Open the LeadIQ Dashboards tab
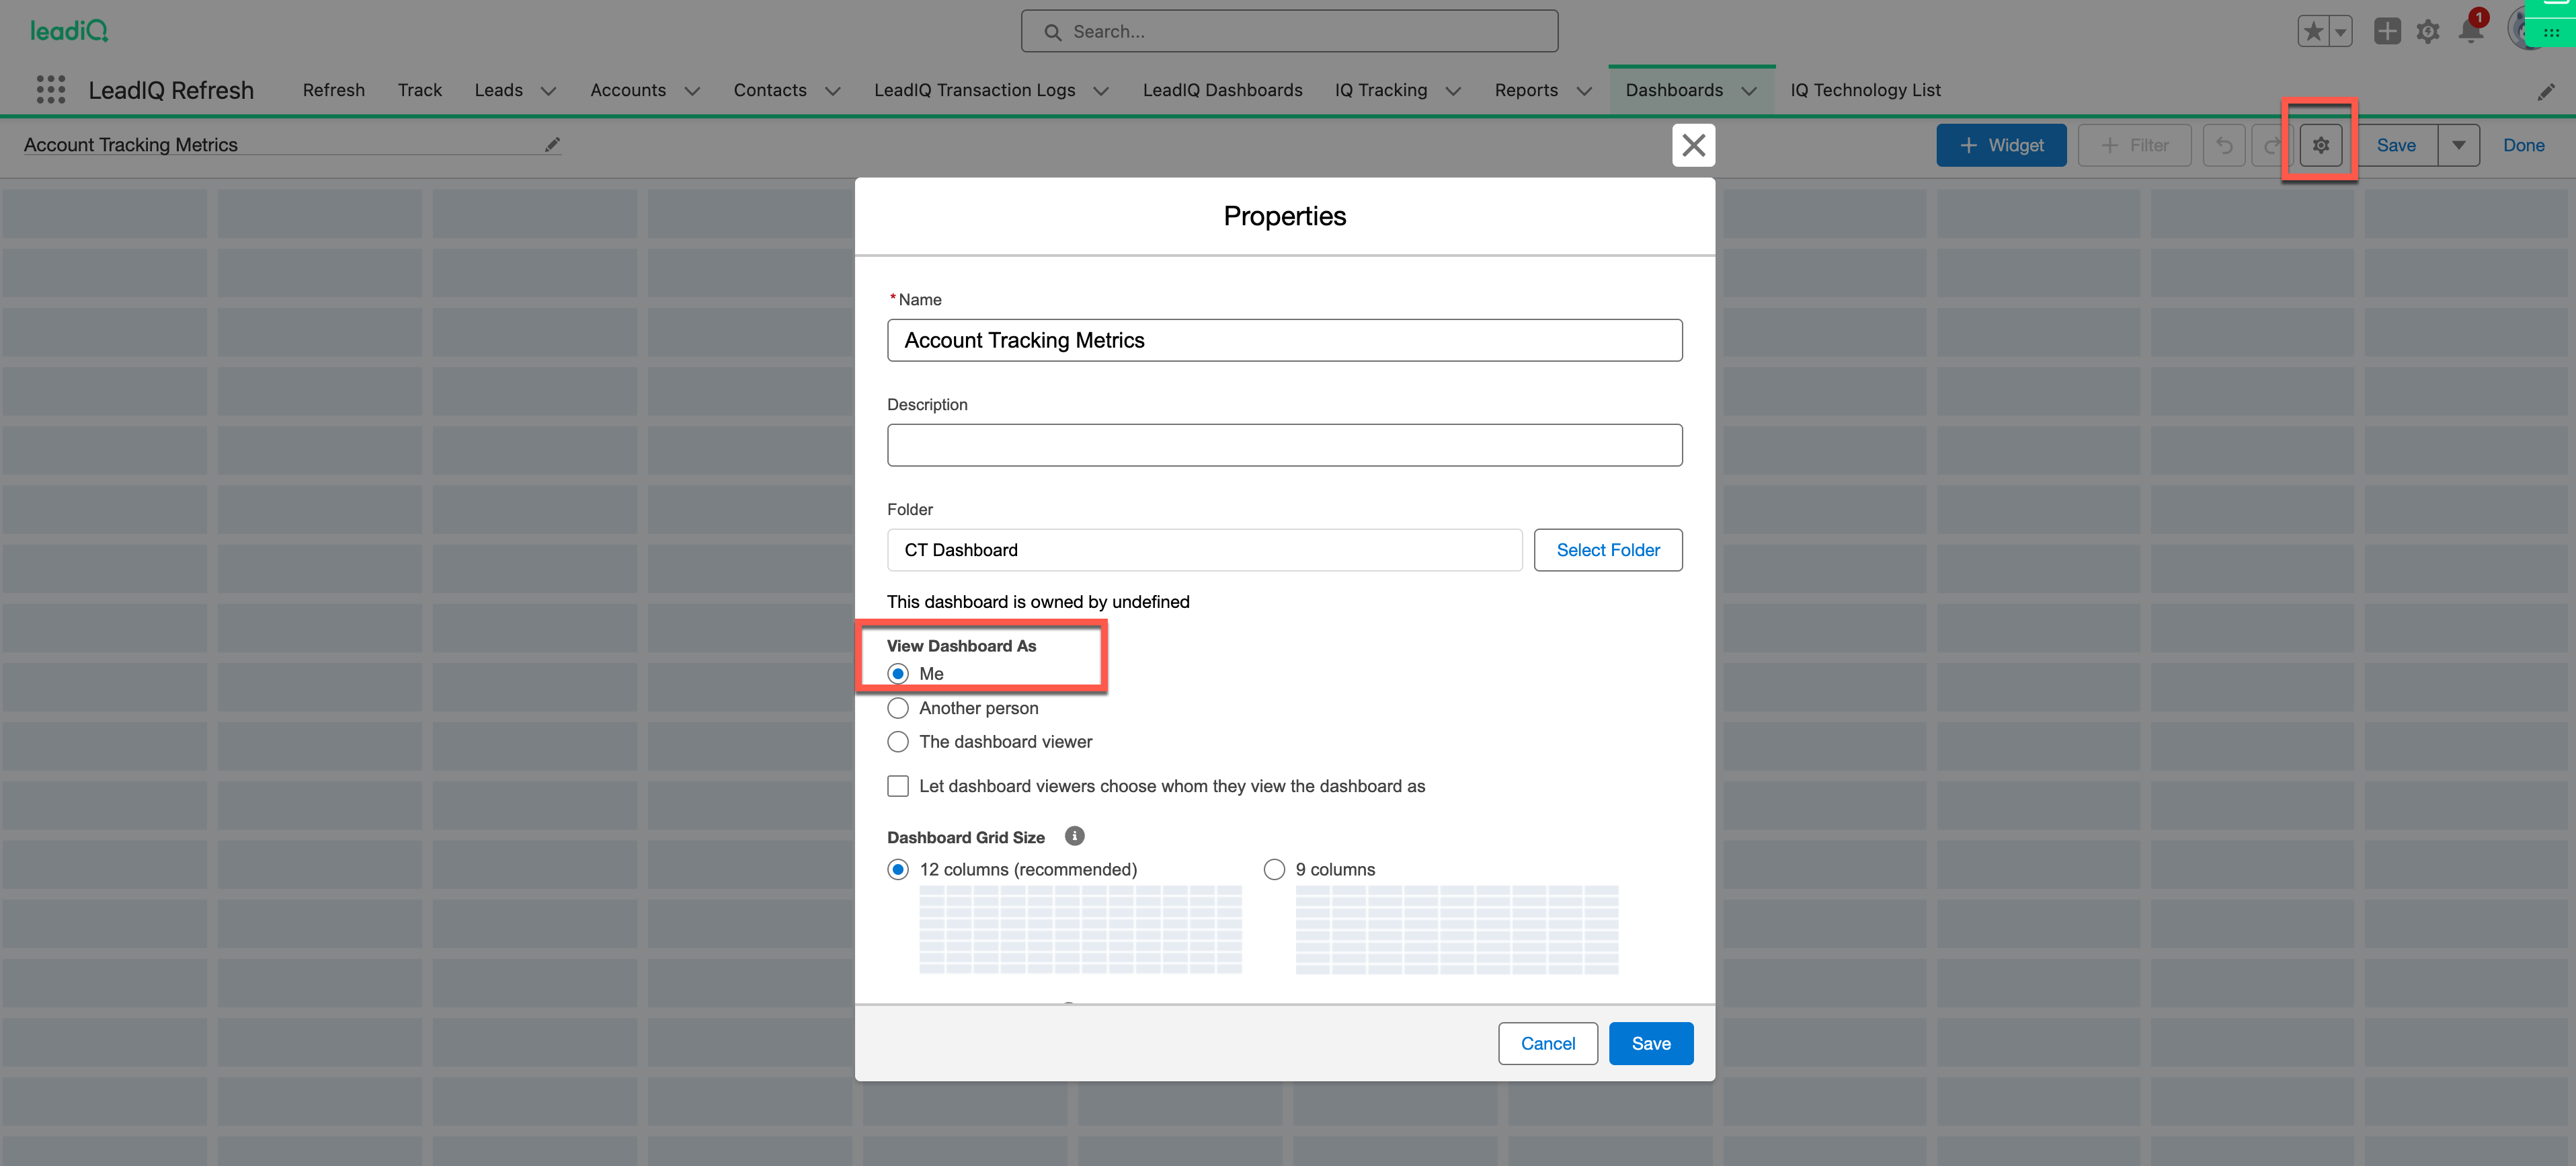The height and width of the screenshot is (1166, 2576). tap(1222, 90)
